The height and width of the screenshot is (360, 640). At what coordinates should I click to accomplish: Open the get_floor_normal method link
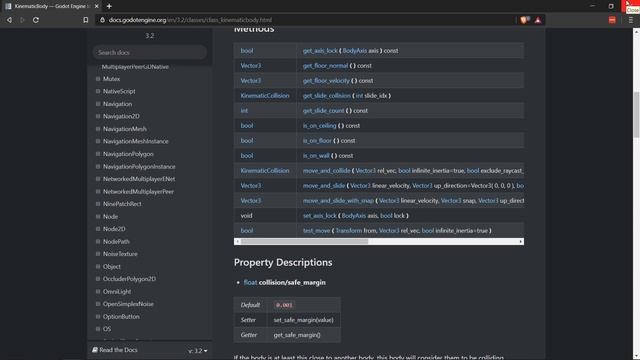tap(325, 66)
